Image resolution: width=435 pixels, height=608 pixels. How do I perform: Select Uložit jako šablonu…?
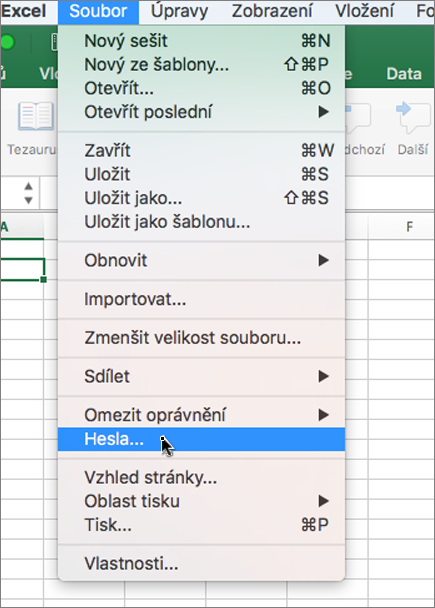pos(201,222)
